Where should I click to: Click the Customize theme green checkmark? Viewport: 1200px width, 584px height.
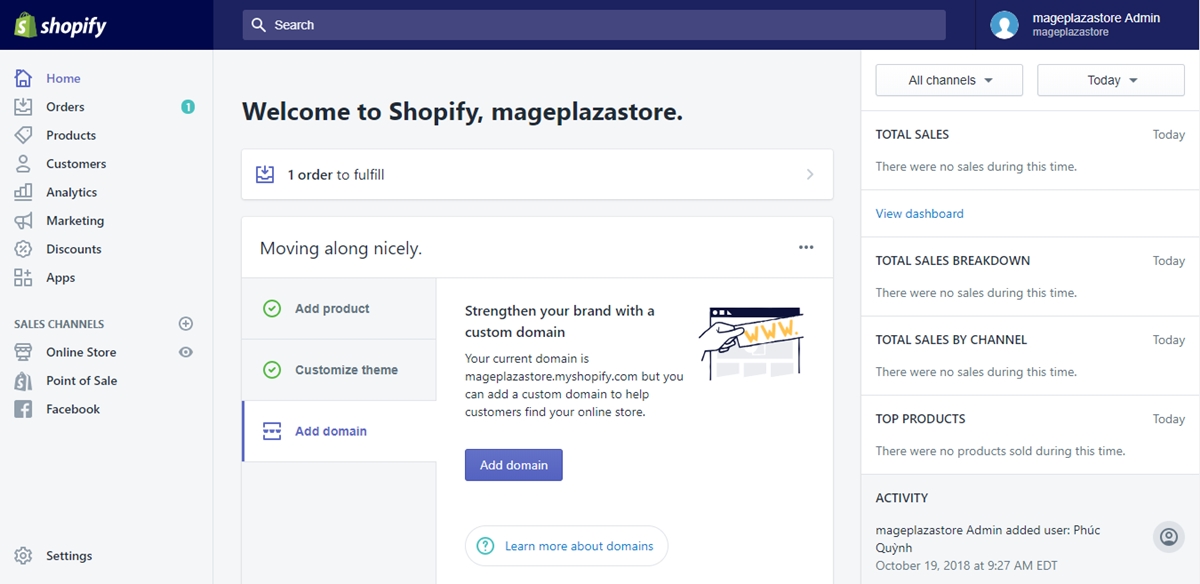coord(272,370)
